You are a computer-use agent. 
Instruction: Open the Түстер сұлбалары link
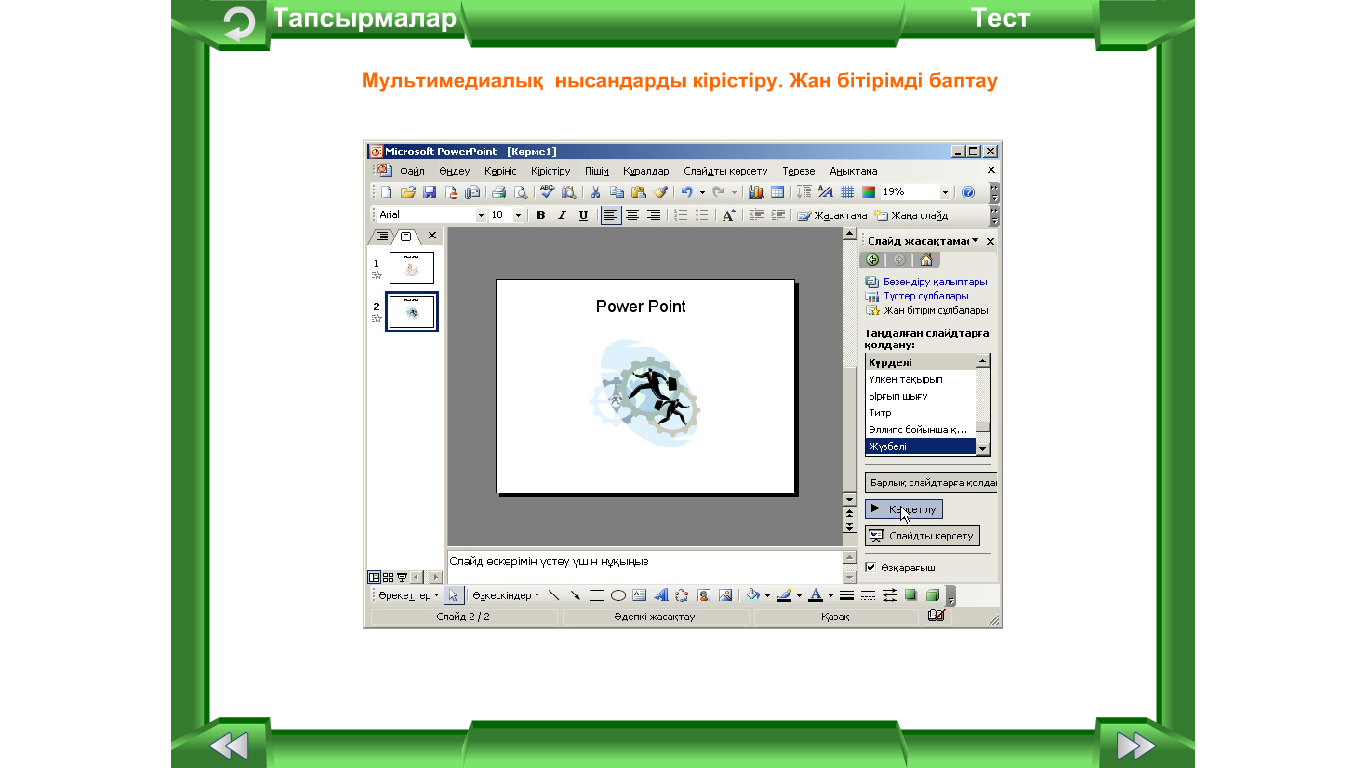(926, 296)
